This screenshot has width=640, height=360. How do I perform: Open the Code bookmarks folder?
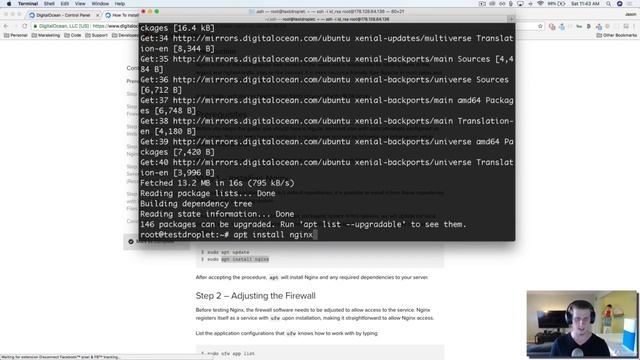point(73,36)
